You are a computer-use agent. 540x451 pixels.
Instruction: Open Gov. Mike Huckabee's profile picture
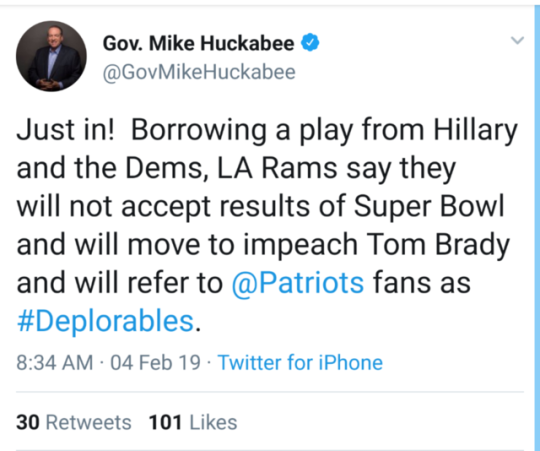click(x=51, y=56)
